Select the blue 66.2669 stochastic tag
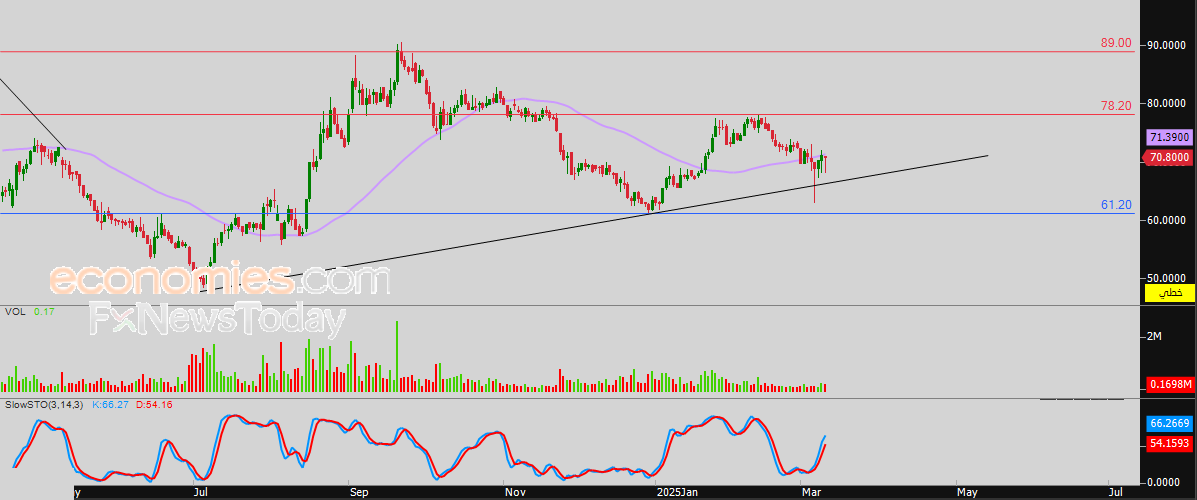This screenshot has width=1197, height=500. point(1169,423)
